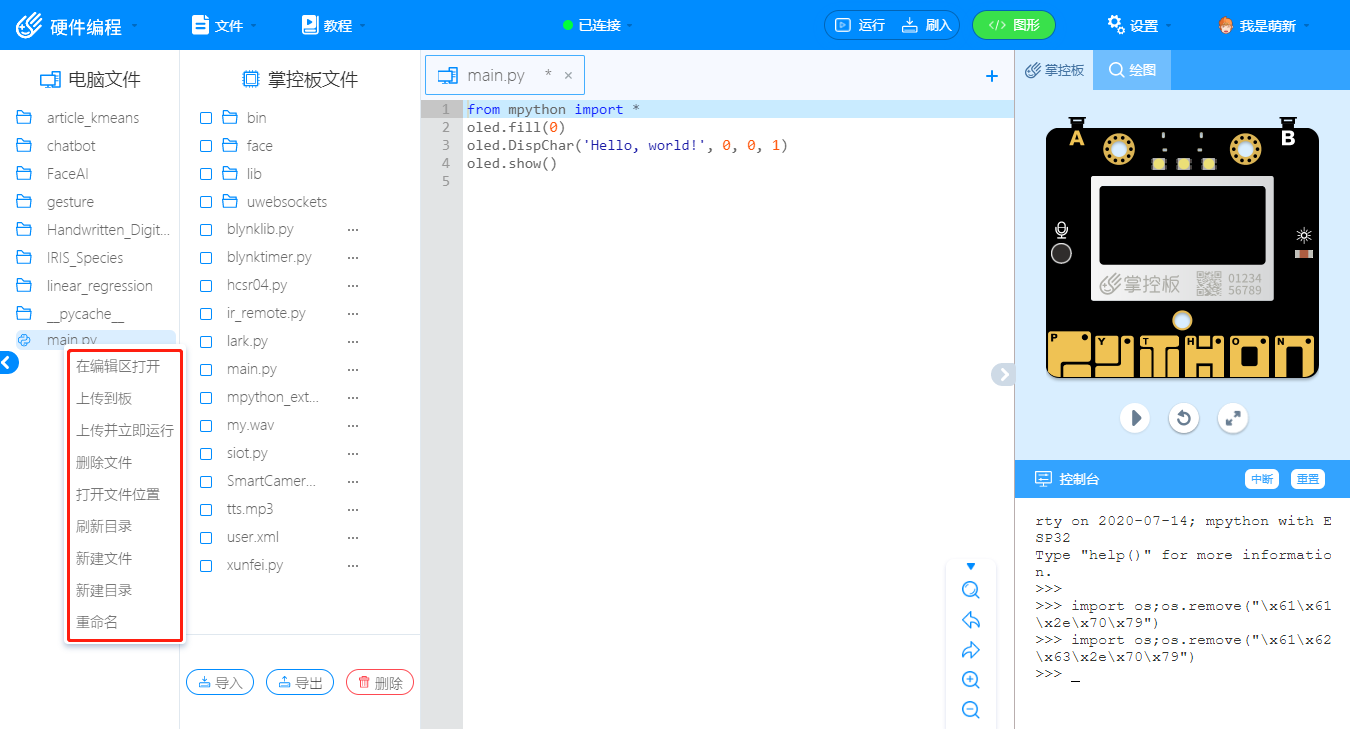Viewport: 1350px width, 729px height.
Task: Open the 文件 dropdown menu
Action: tap(224, 26)
